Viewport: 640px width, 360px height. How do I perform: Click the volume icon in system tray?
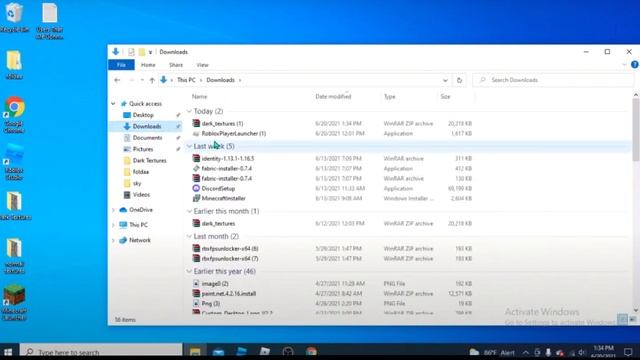(x=581, y=352)
